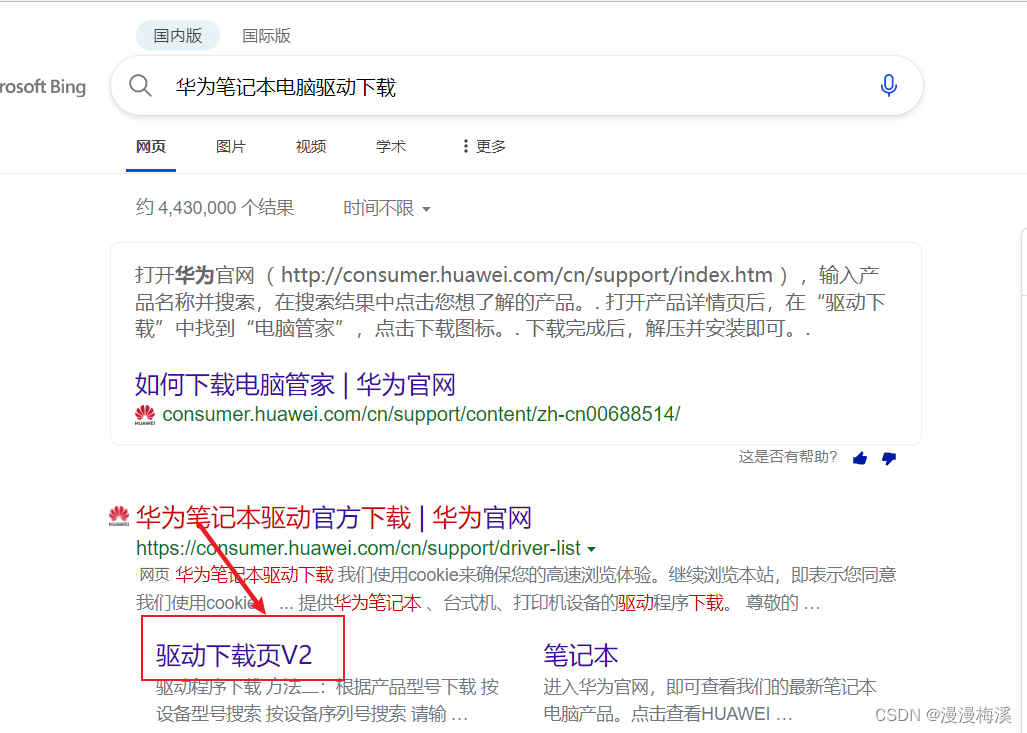Screen dimensions: 1027x733
Task: Click Huawei favicon beside 华为笔记本驱动官方下载 result
Action: [119, 516]
